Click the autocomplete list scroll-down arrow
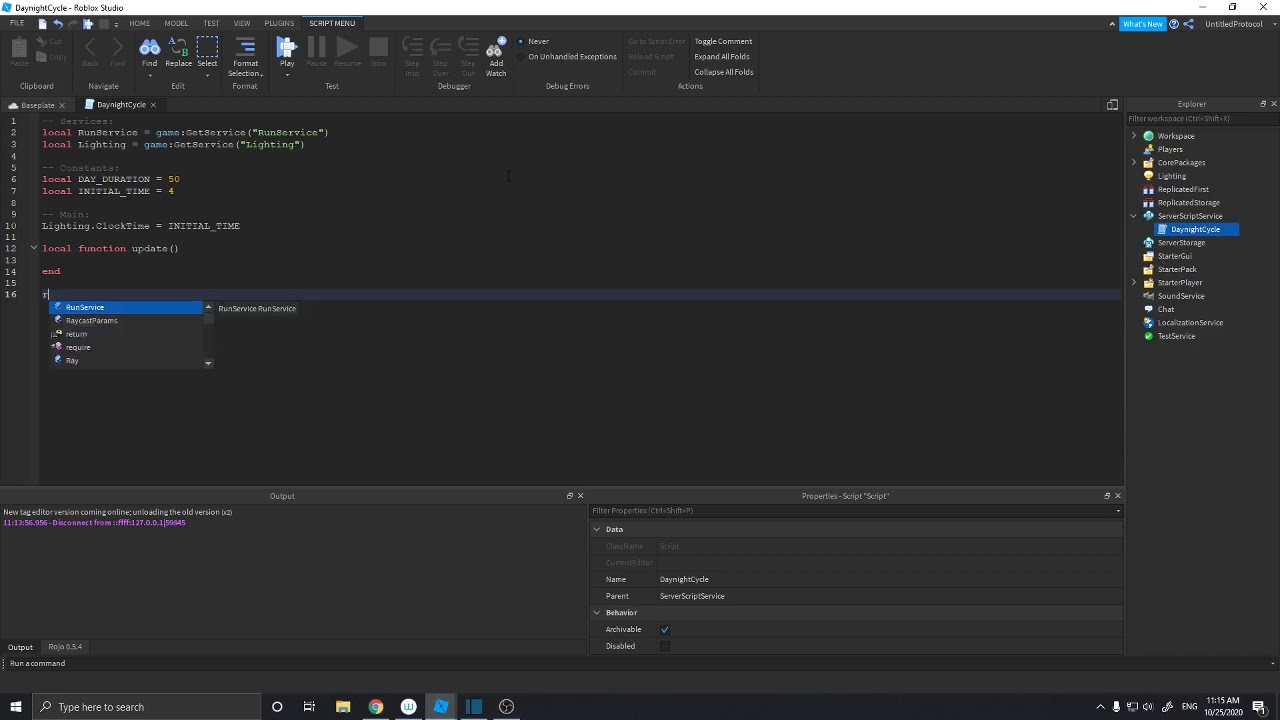 (x=208, y=363)
